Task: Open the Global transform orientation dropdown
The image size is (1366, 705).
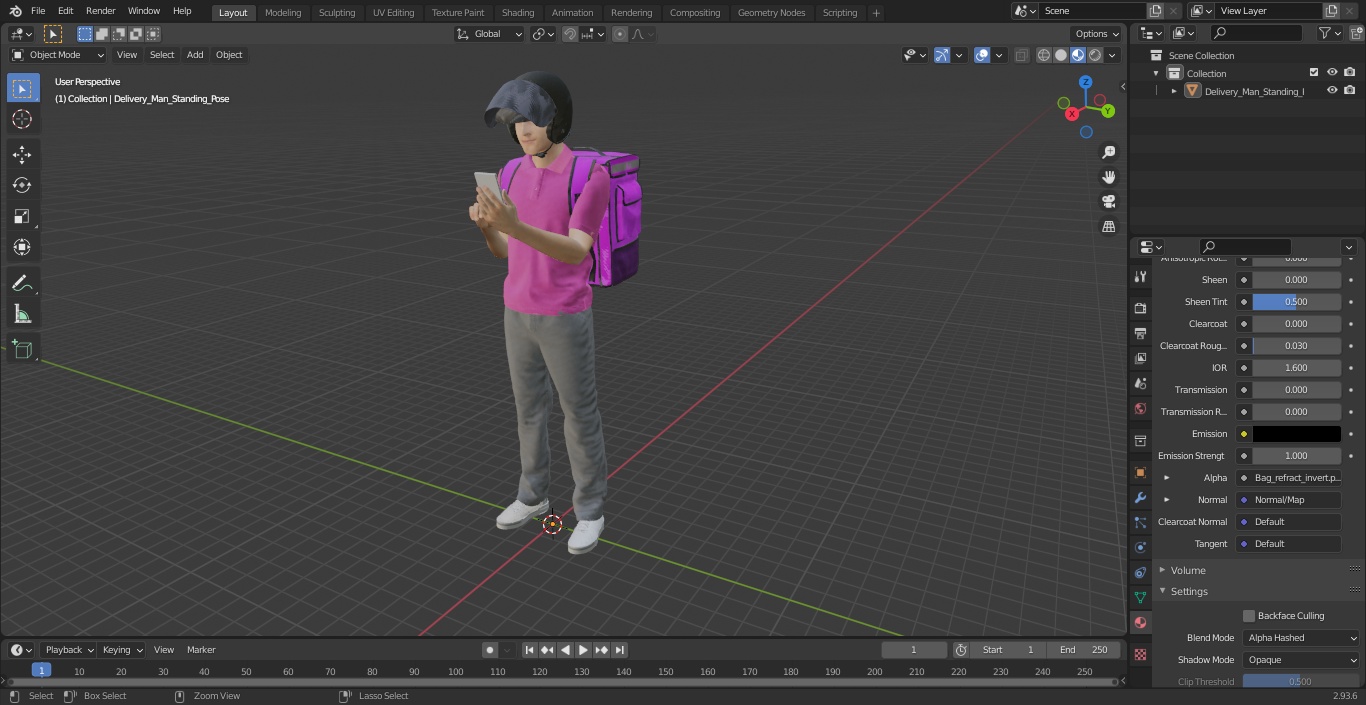Action: pyautogui.click(x=489, y=34)
